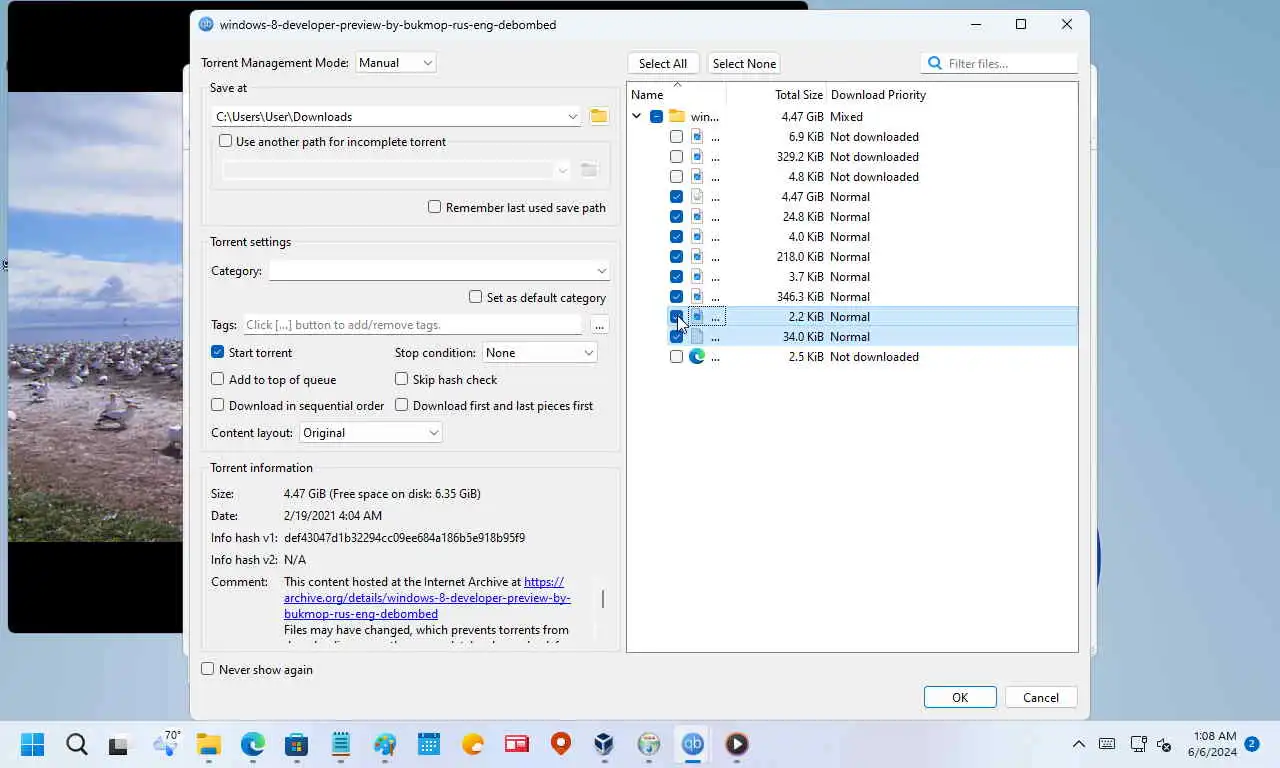Open taskbar Search
Image resolution: width=1280 pixels, height=768 pixels.
point(76,744)
